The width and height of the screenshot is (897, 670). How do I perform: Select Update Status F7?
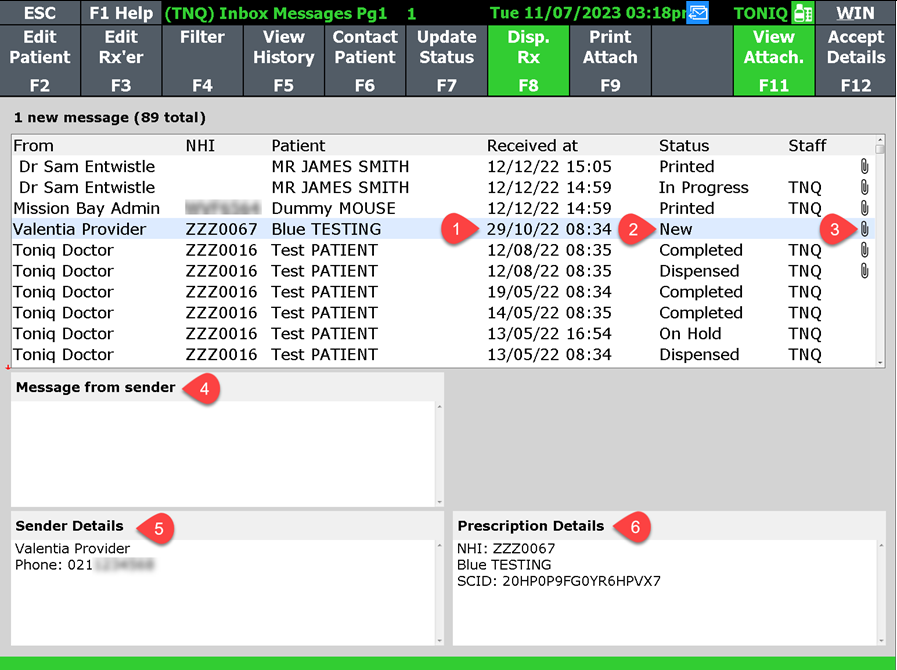coord(446,60)
